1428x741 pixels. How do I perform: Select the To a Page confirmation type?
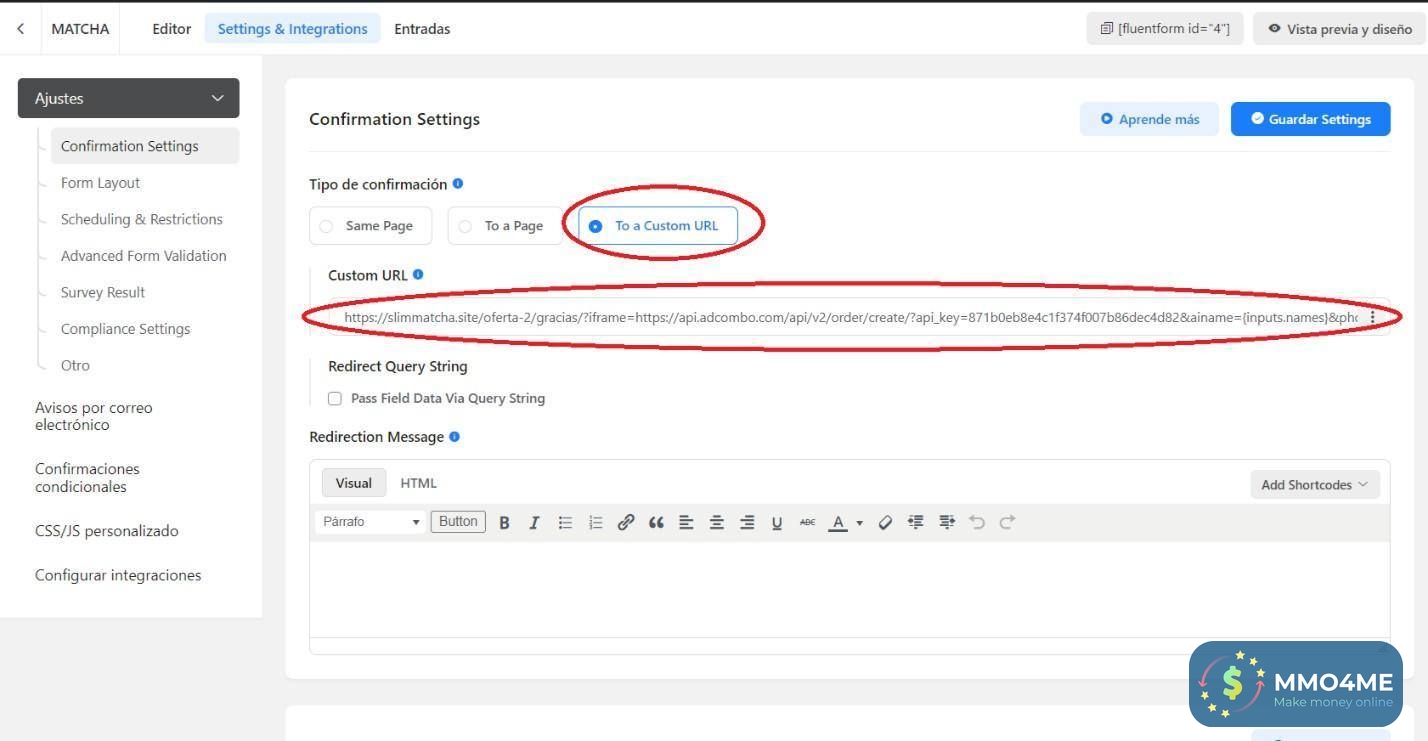tap(505, 226)
